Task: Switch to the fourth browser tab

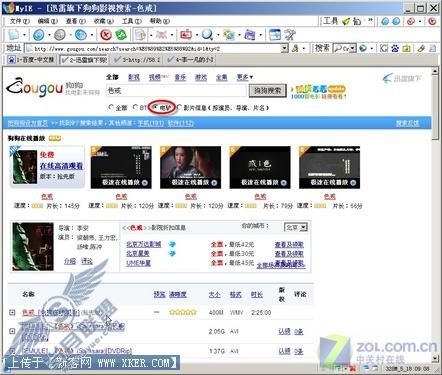Action: point(190,60)
